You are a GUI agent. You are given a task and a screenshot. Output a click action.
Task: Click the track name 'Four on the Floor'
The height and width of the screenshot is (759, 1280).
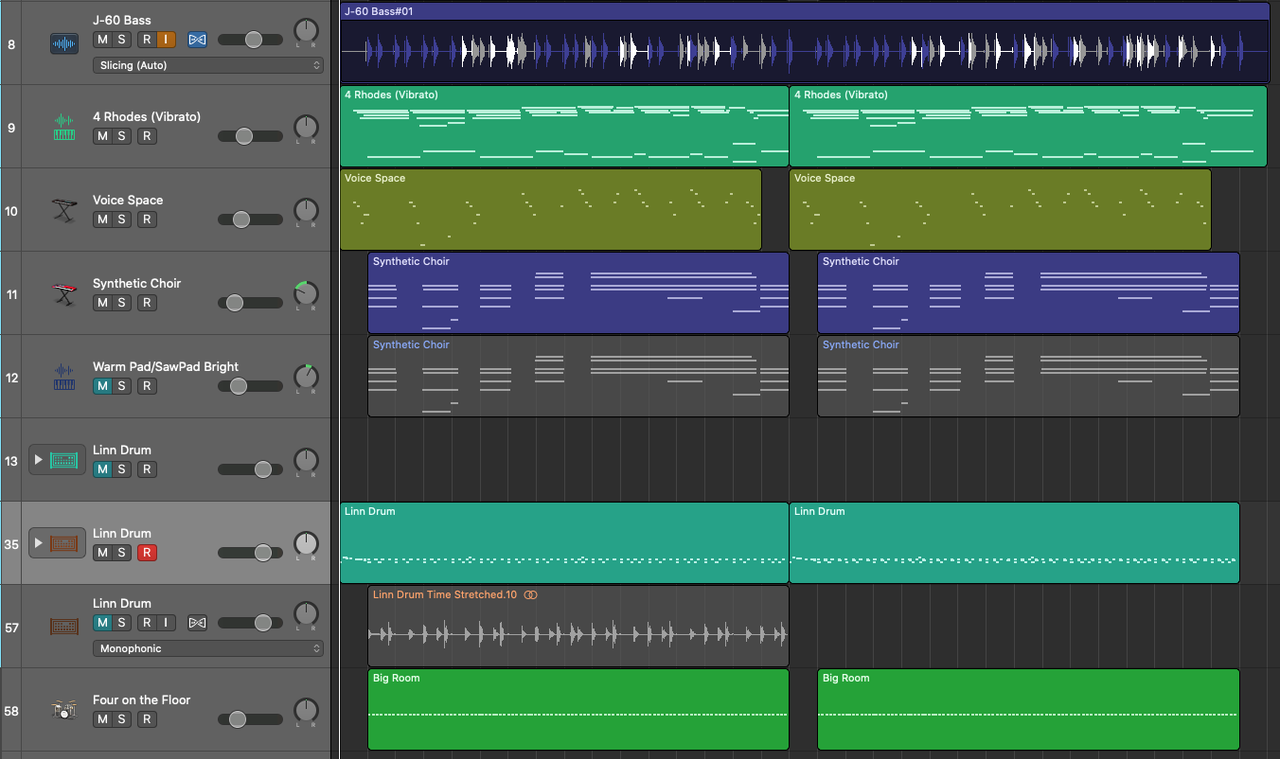click(141, 700)
